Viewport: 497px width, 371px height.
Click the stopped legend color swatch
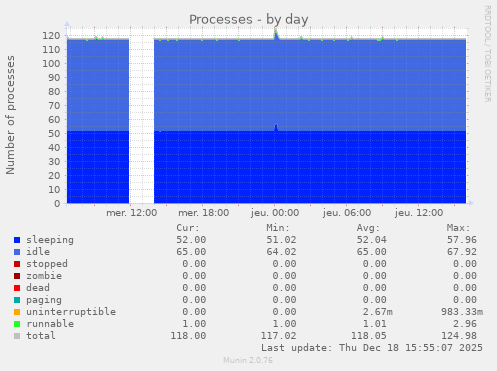tap(17, 264)
